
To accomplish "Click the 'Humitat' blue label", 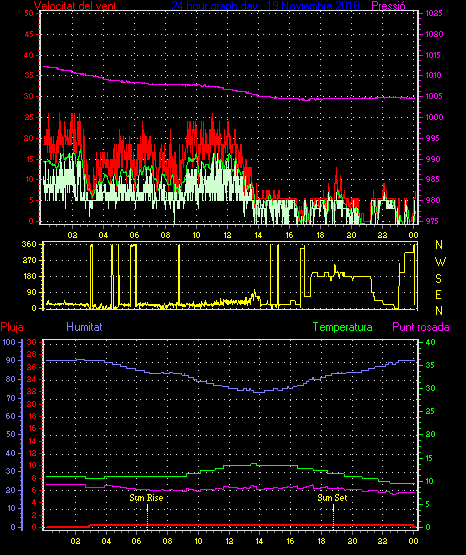I will pos(84,327).
